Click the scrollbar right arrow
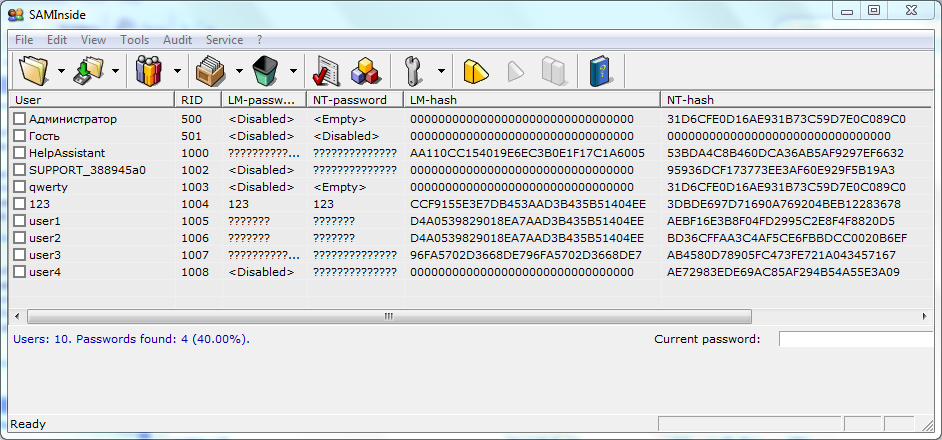This screenshot has height=440, width=942. click(x=925, y=316)
